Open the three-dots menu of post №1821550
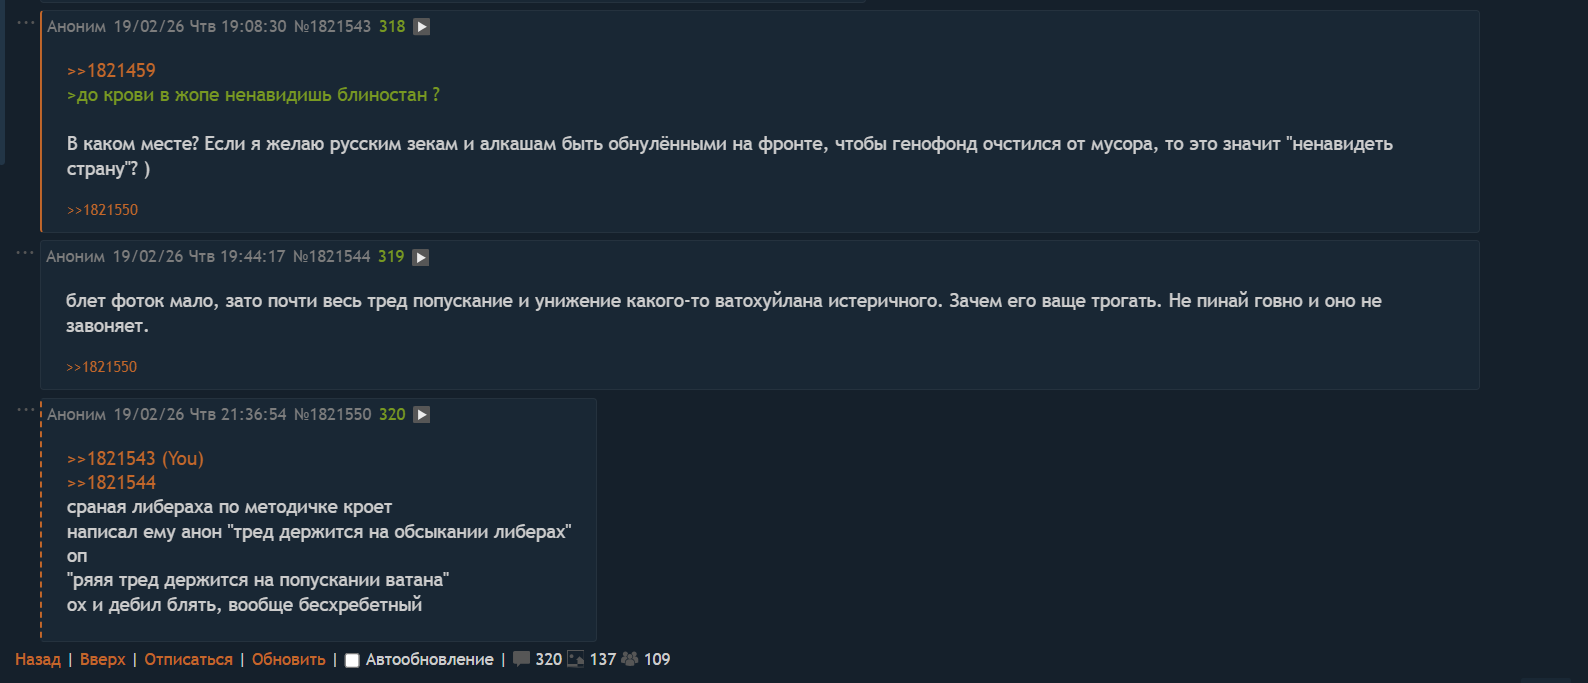Viewport: 1588px width, 683px height. tap(25, 409)
